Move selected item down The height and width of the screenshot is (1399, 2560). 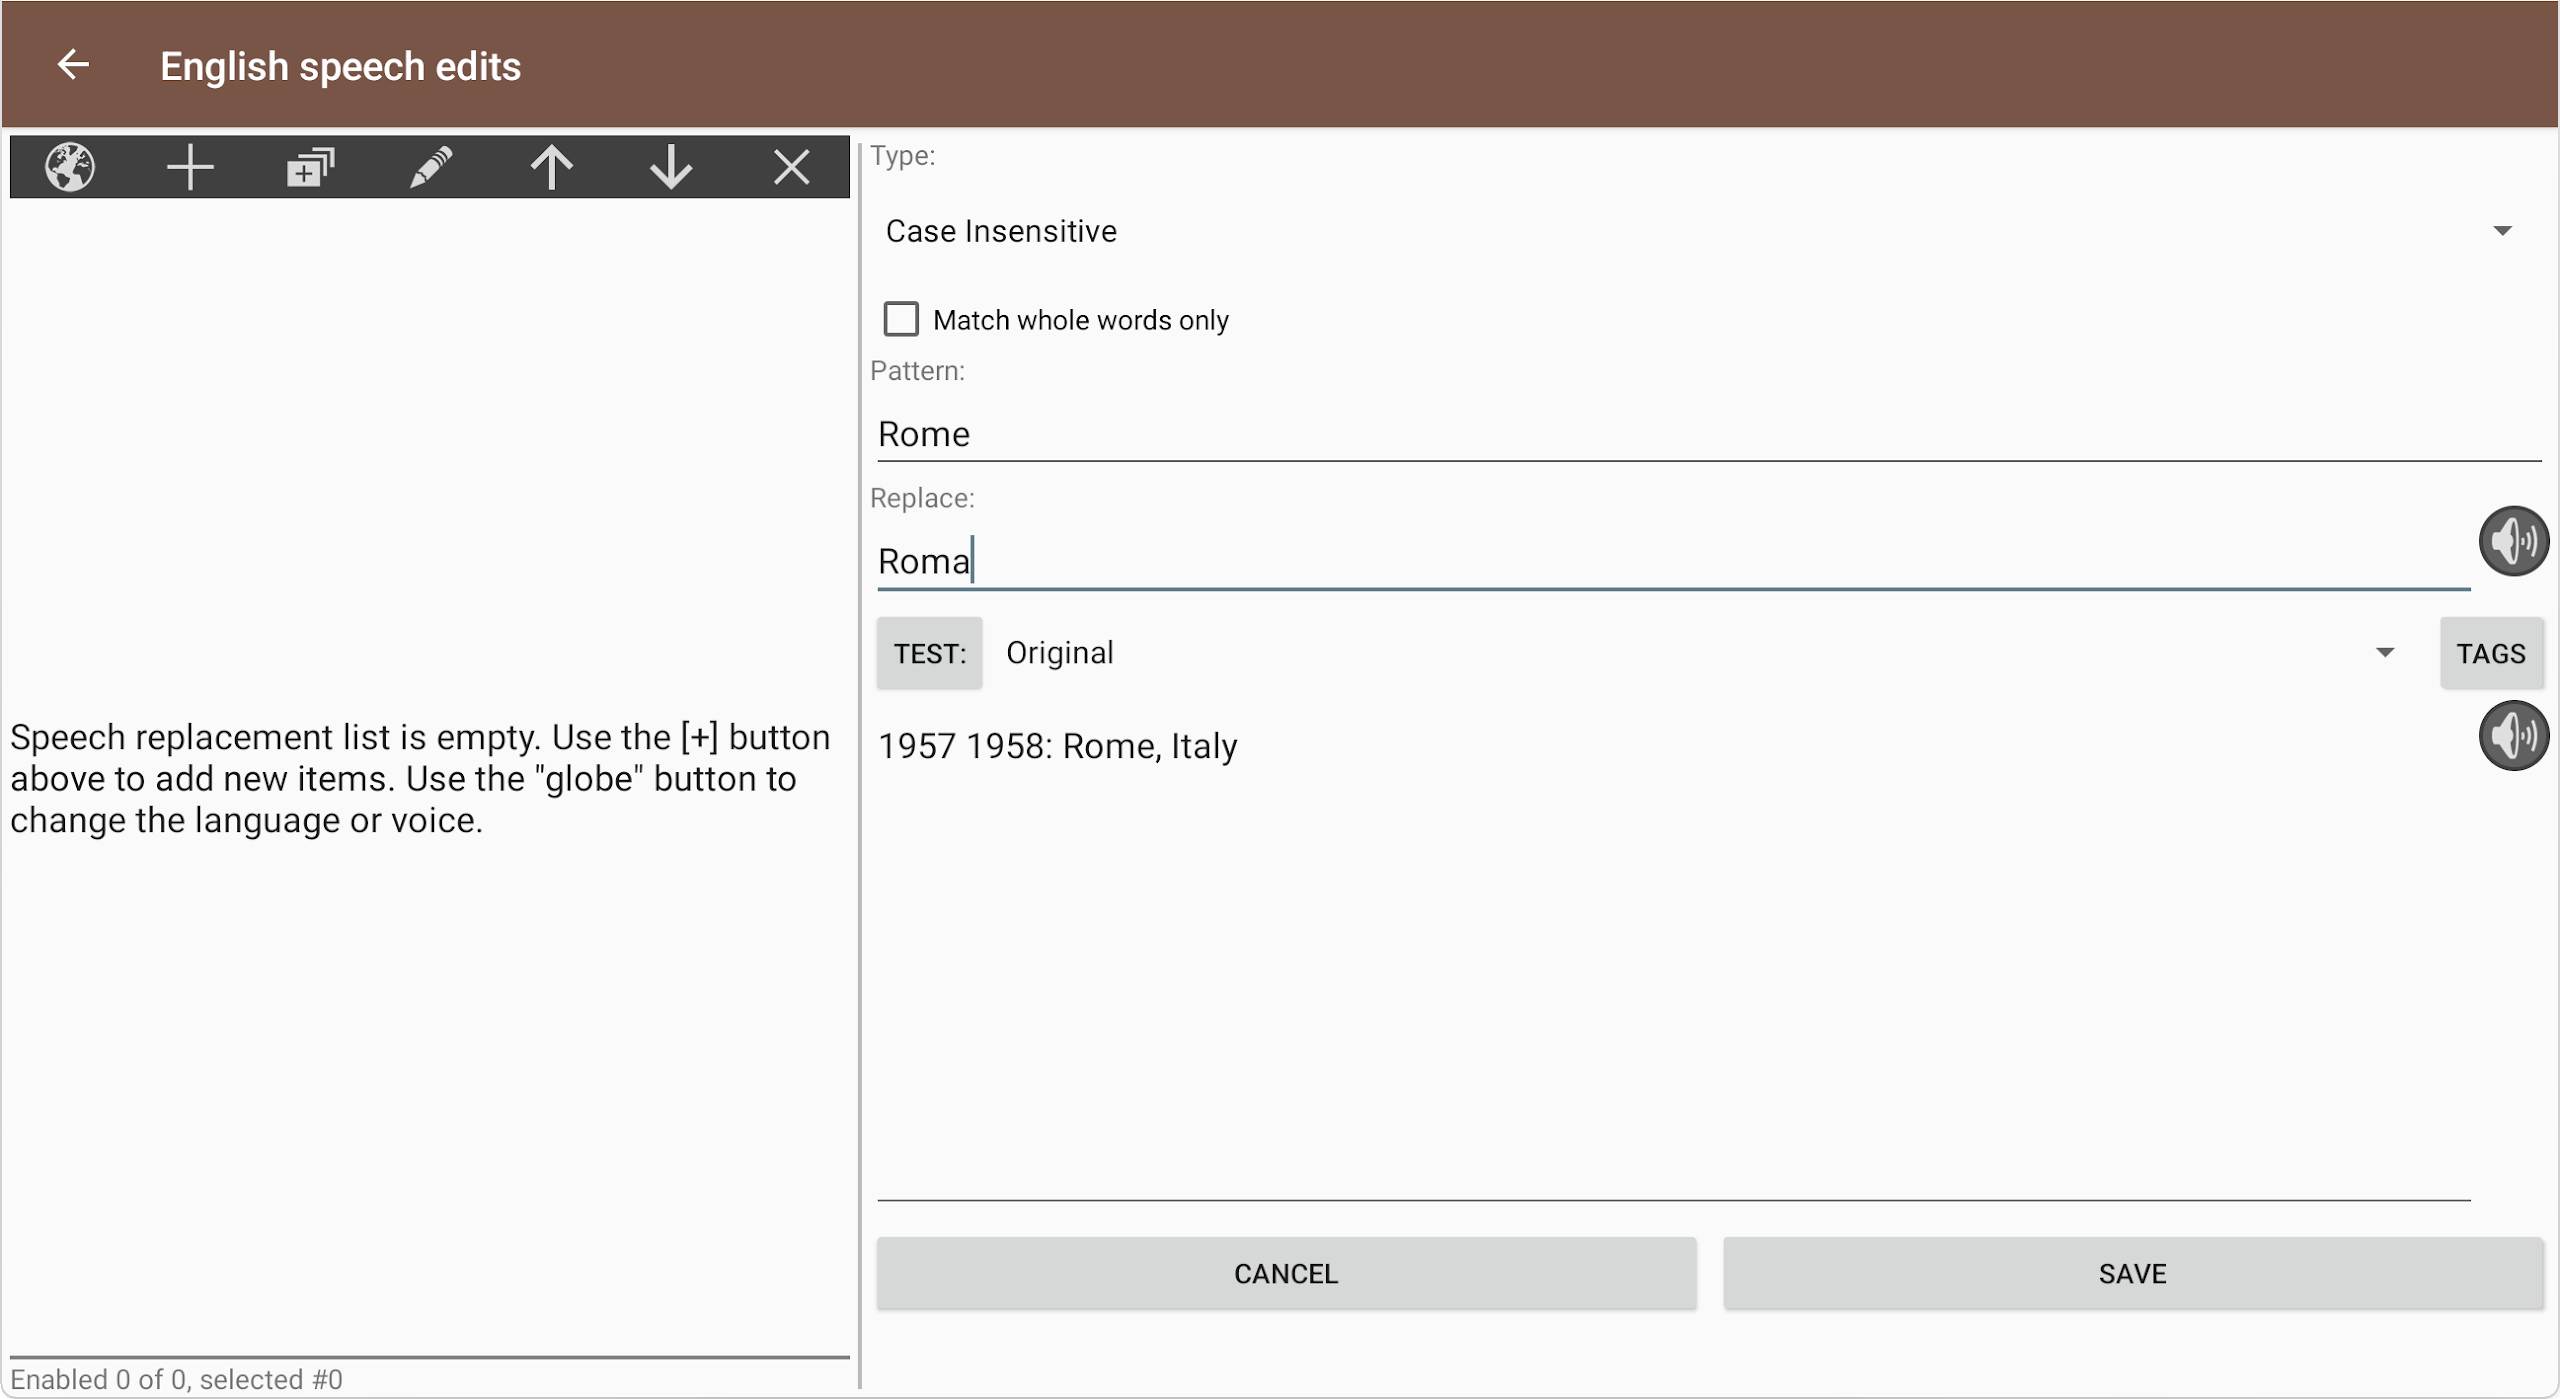pos(671,166)
